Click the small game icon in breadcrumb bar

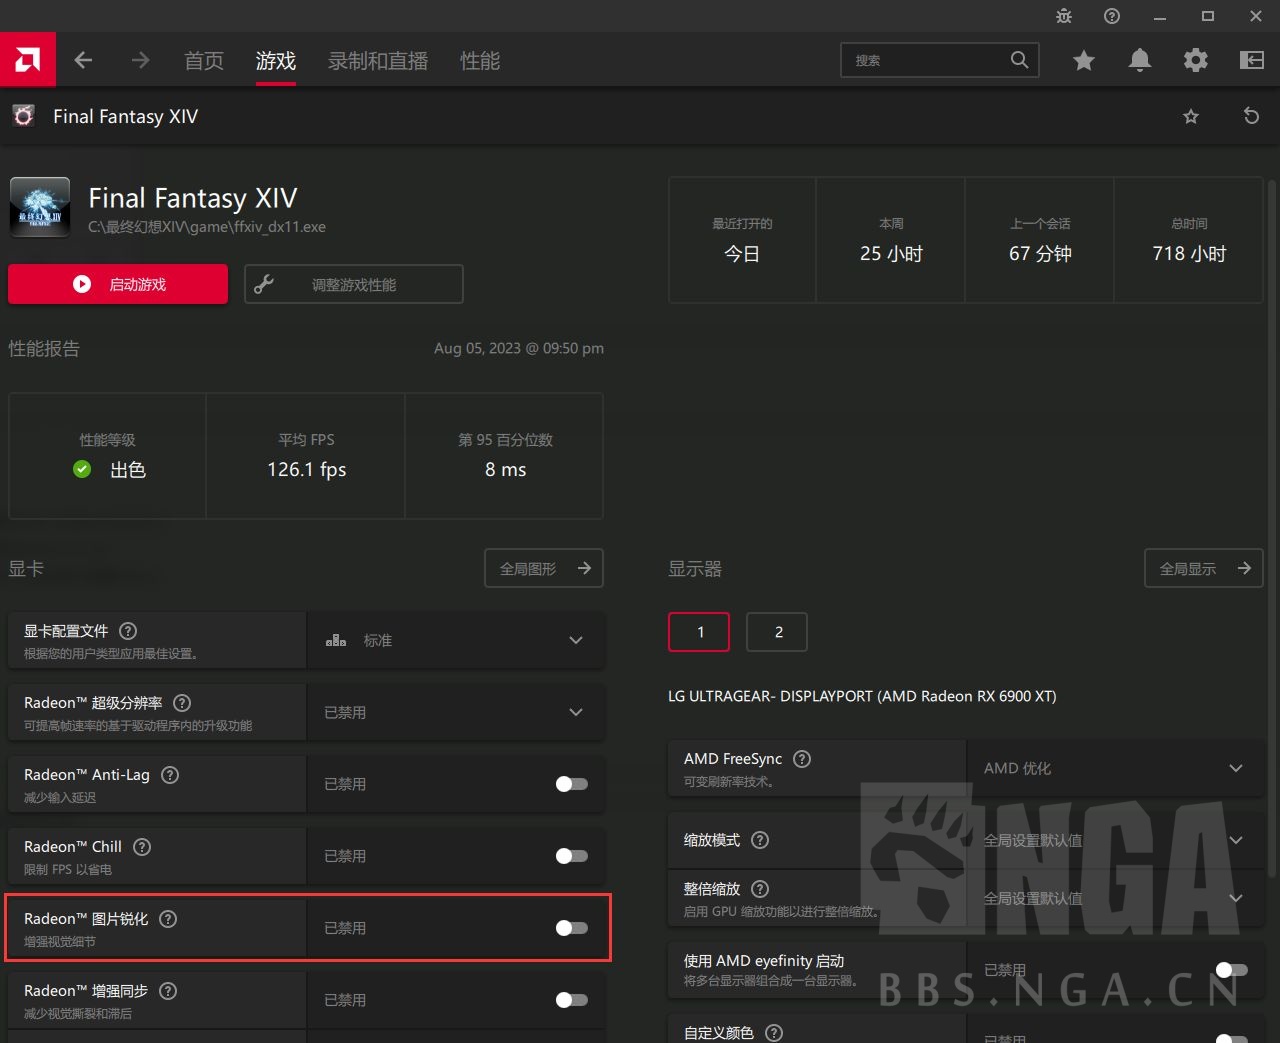coord(24,116)
